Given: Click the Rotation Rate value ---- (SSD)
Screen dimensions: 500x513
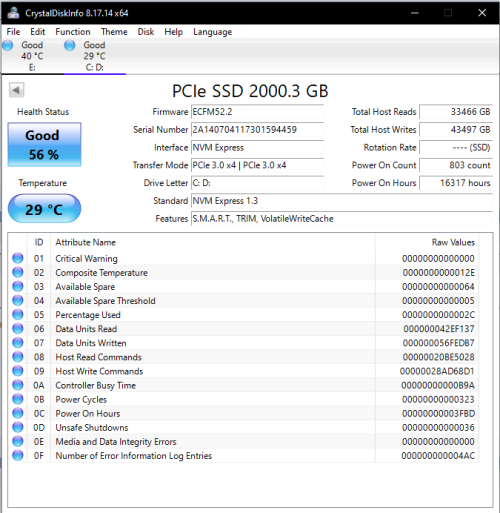Looking at the screenshot, I should coord(456,147).
